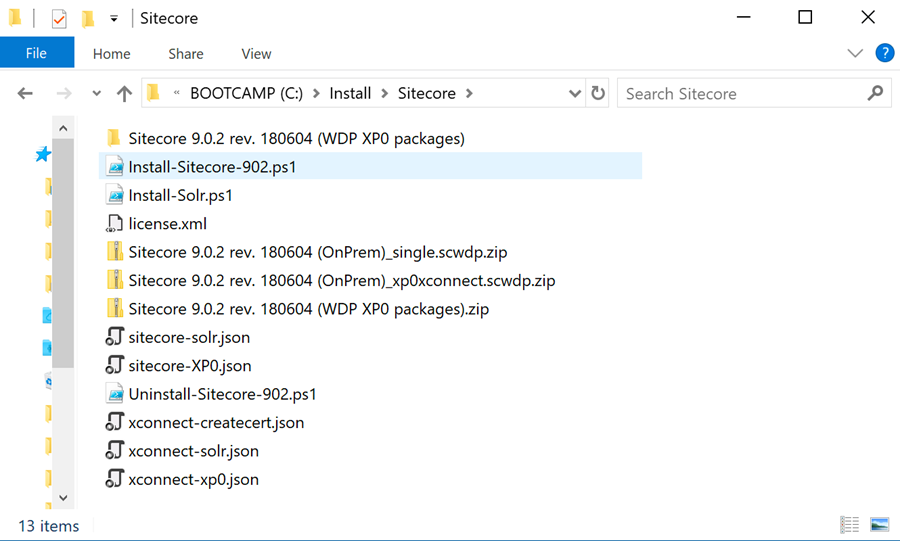900x541 pixels.
Task: Select the xconnect-xp0.json file name
Action: point(193,480)
